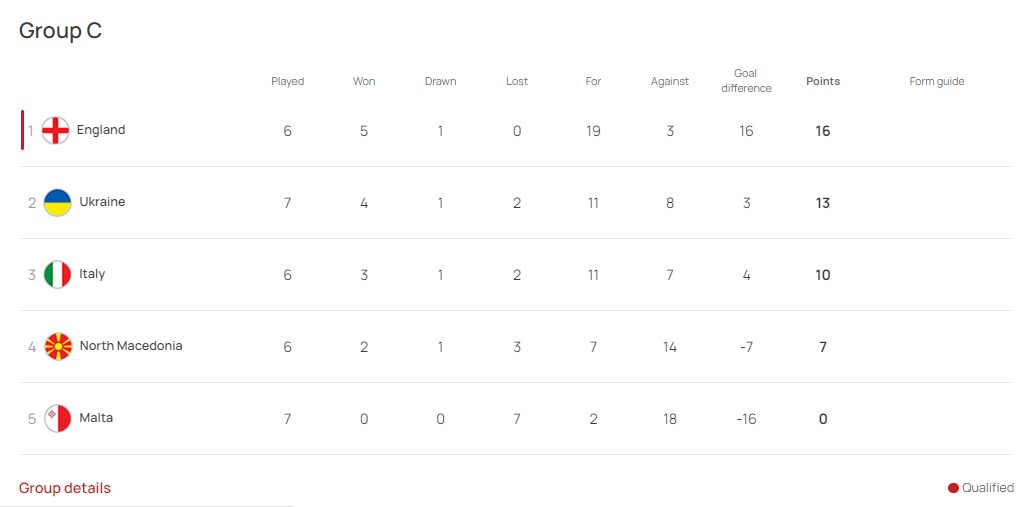Screen dimensions: 1034x507
Task: Click England's points value of 16
Action: tap(822, 131)
